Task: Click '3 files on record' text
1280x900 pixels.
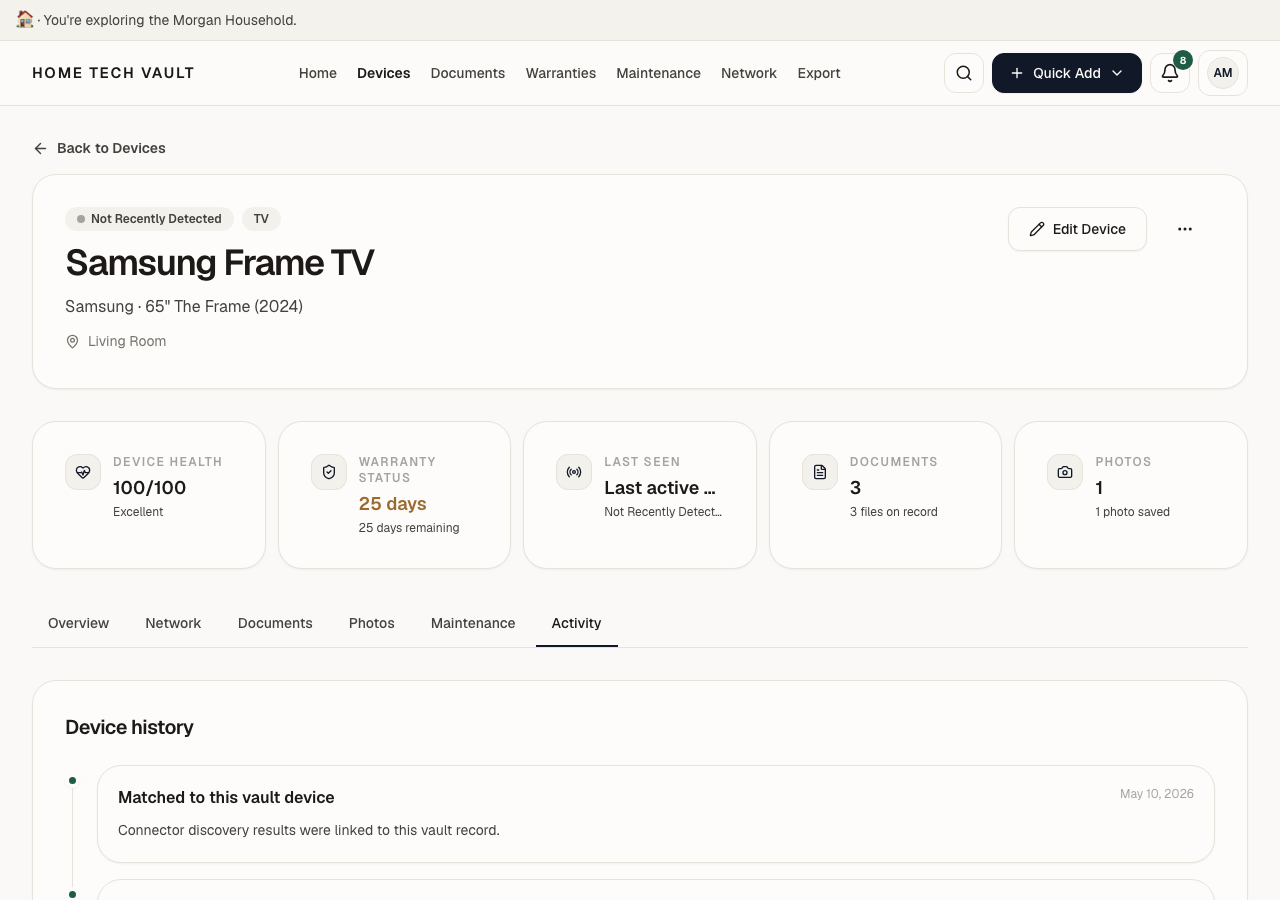Action: [x=894, y=512]
